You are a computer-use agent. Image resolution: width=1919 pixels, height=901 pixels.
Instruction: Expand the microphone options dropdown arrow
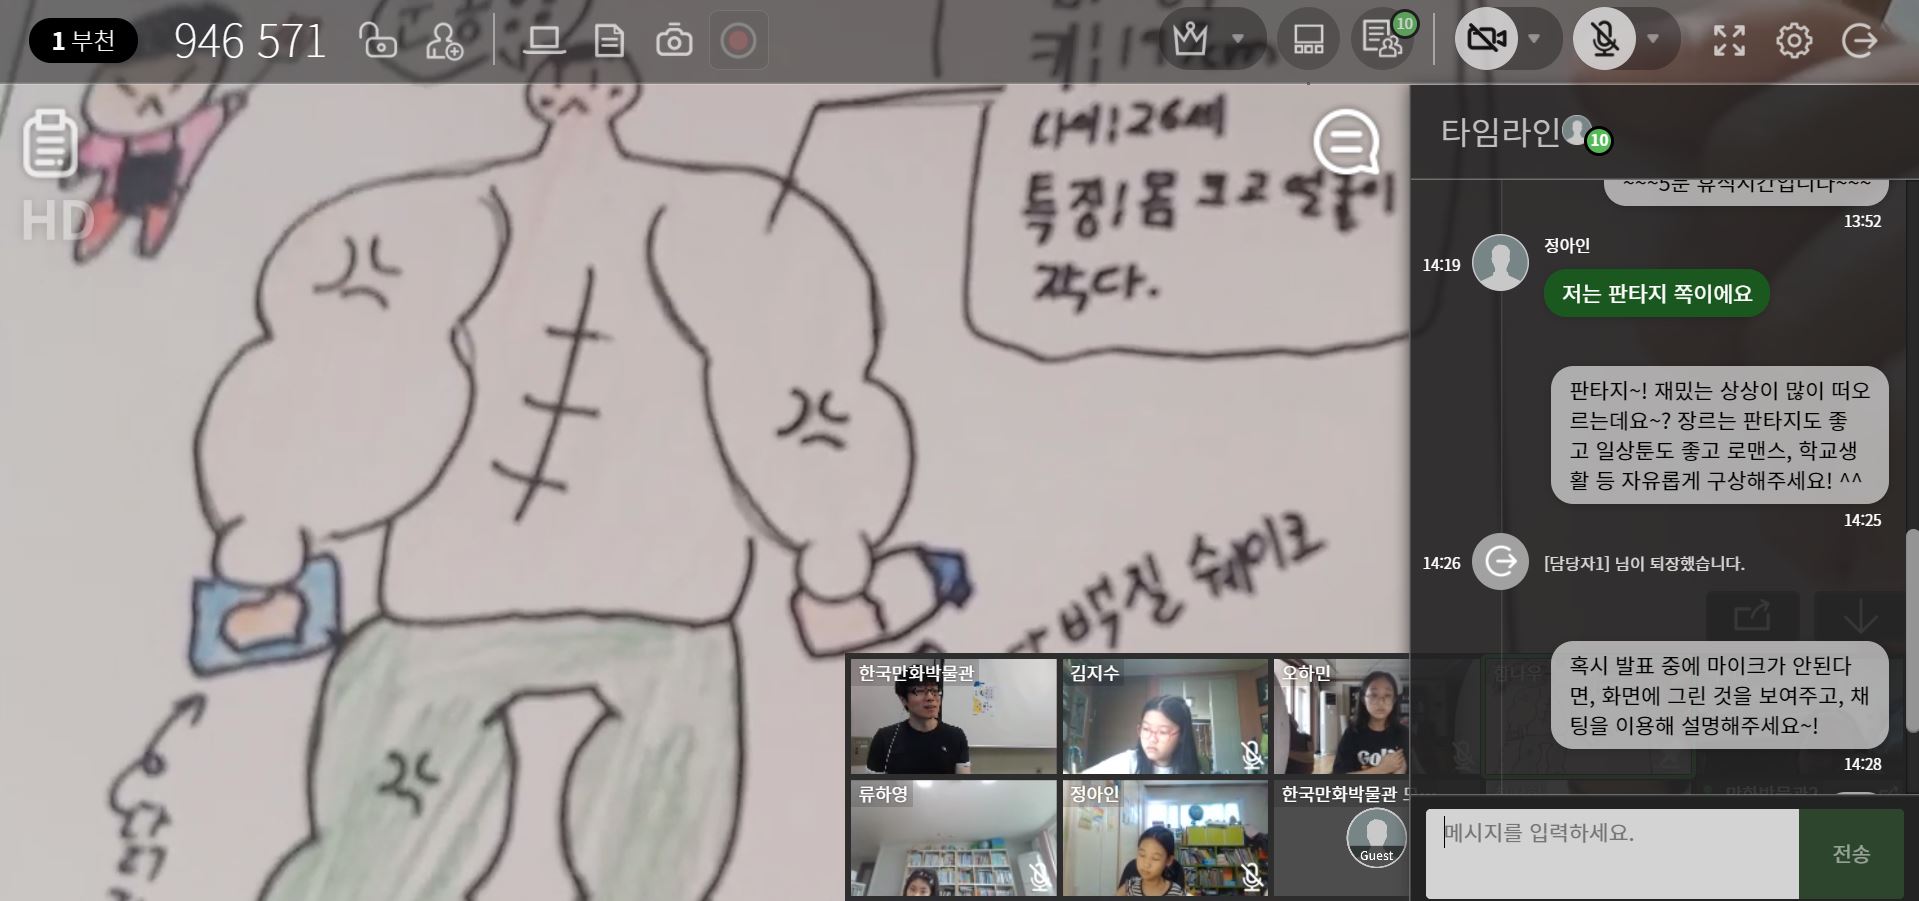(1653, 40)
